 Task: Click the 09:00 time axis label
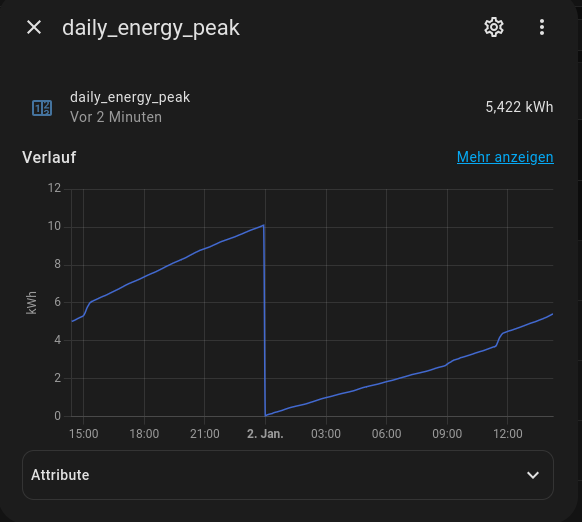click(x=447, y=434)
